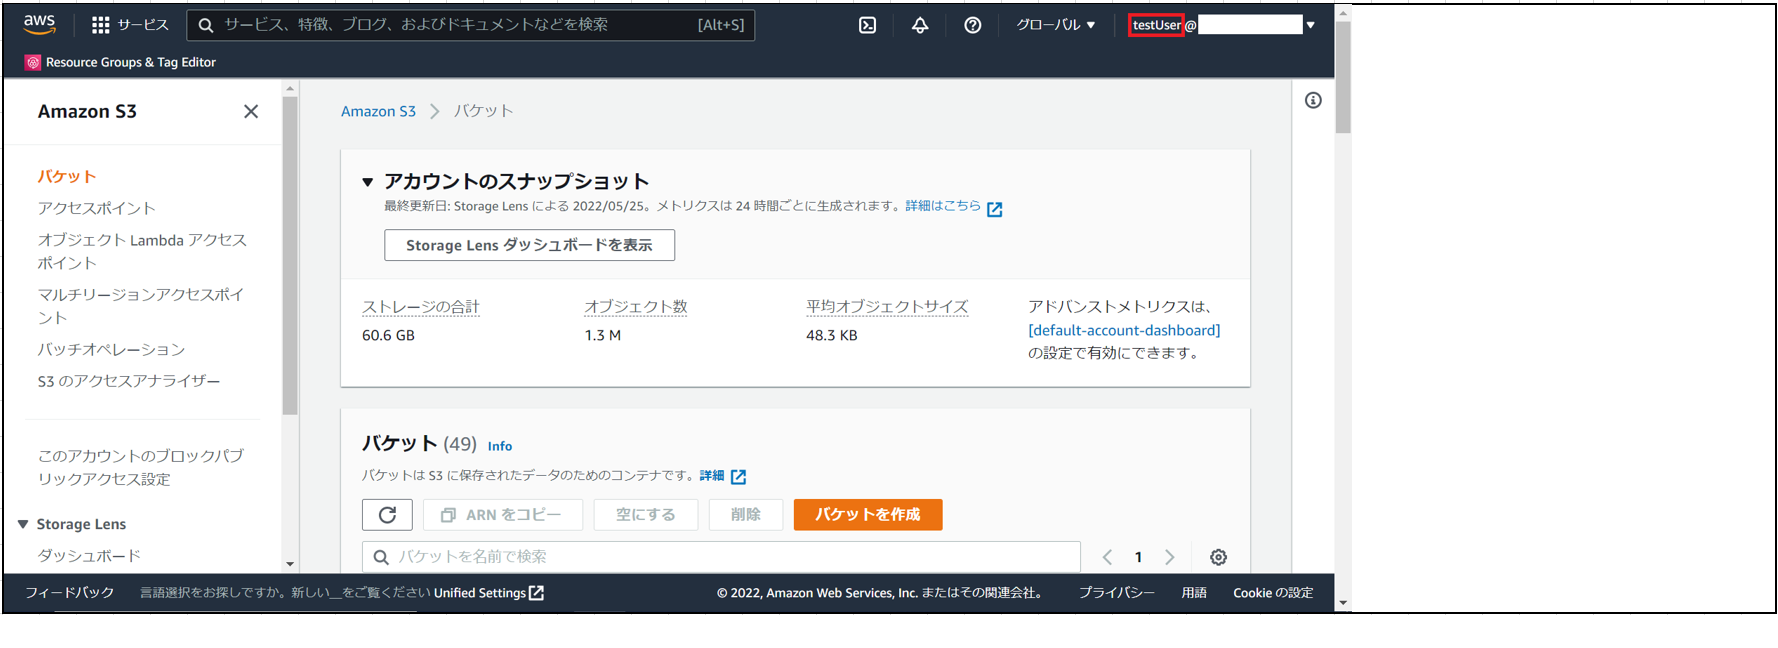Open the 詳細 link under バケット
Viewport: 1778px width, 648px height.
point(722,476)
